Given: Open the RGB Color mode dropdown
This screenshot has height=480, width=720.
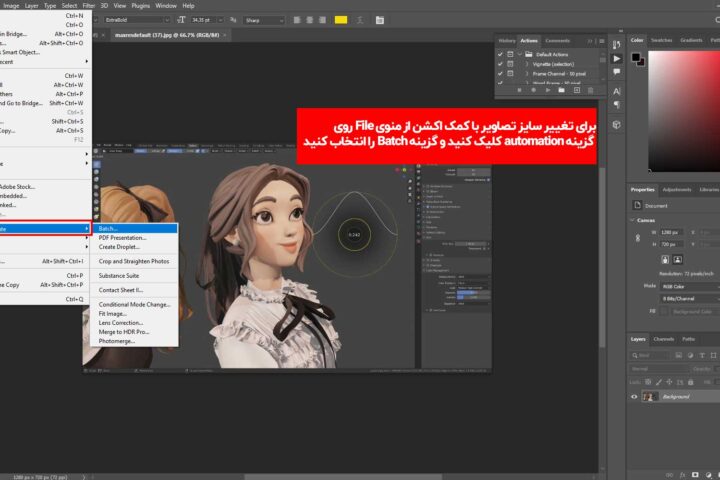Looking at the screenshot, I should 690,287.
